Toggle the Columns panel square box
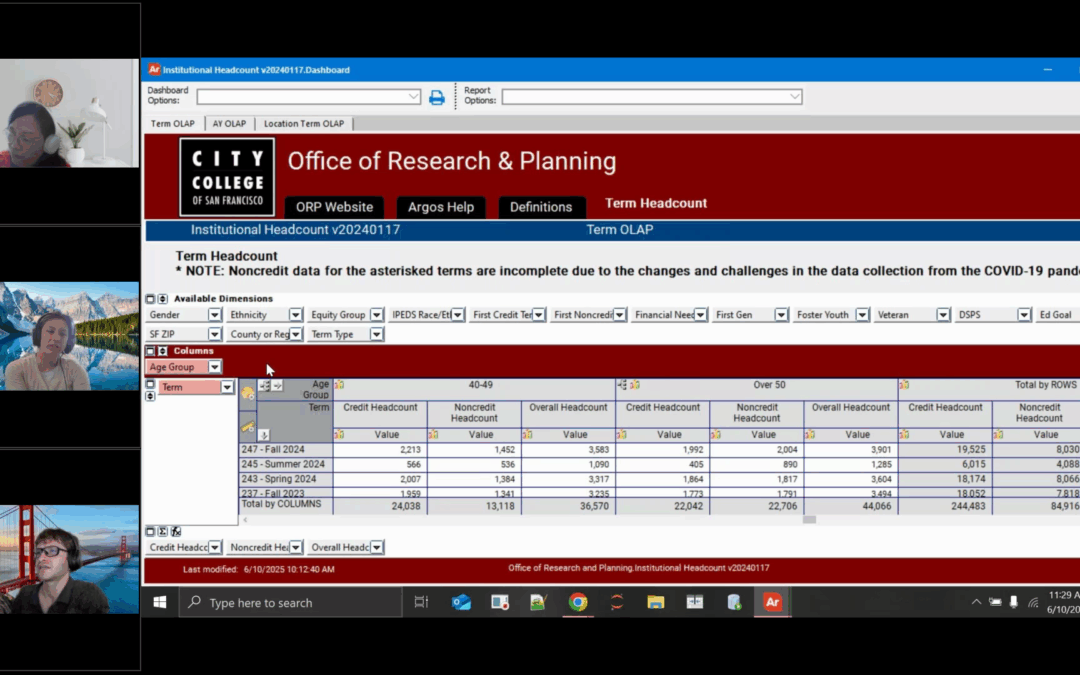Image resolution: width=1080 pixels, height=675 pixels. 150,351
